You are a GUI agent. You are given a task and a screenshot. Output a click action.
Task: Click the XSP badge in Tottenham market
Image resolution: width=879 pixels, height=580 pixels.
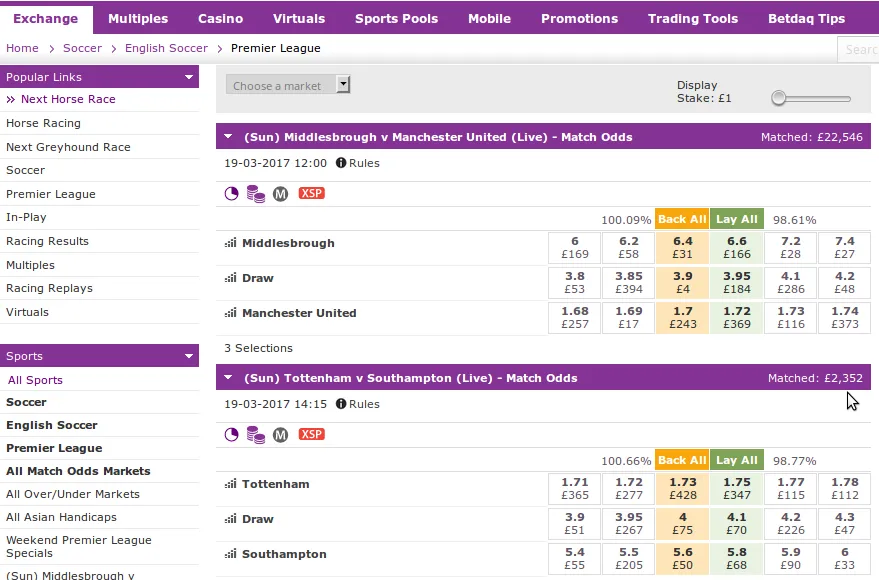[x=311, y=434]
